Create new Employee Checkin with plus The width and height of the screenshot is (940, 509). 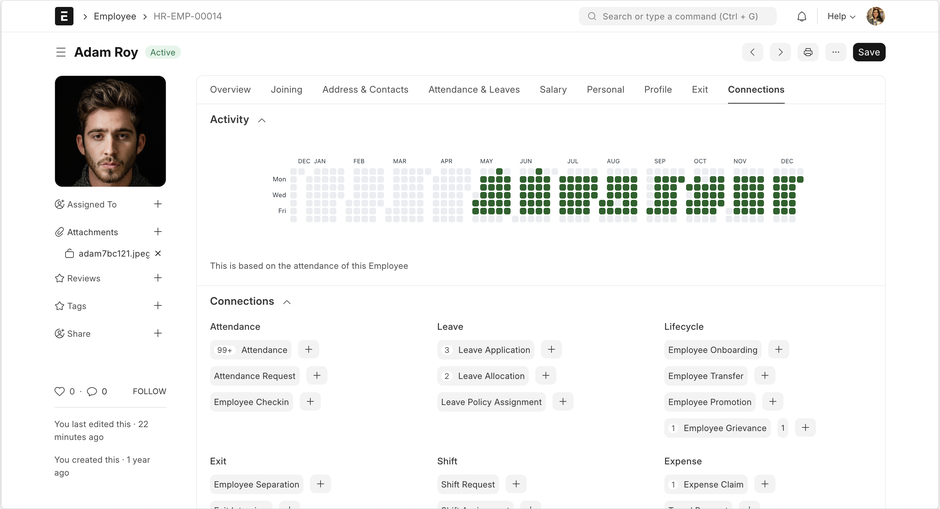click(x=310, y=402)
